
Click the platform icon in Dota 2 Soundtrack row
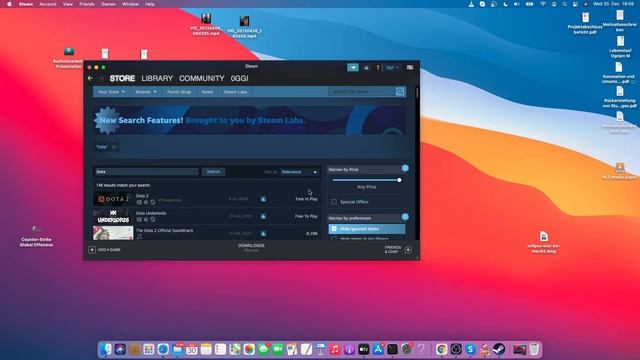coord(263,233)
